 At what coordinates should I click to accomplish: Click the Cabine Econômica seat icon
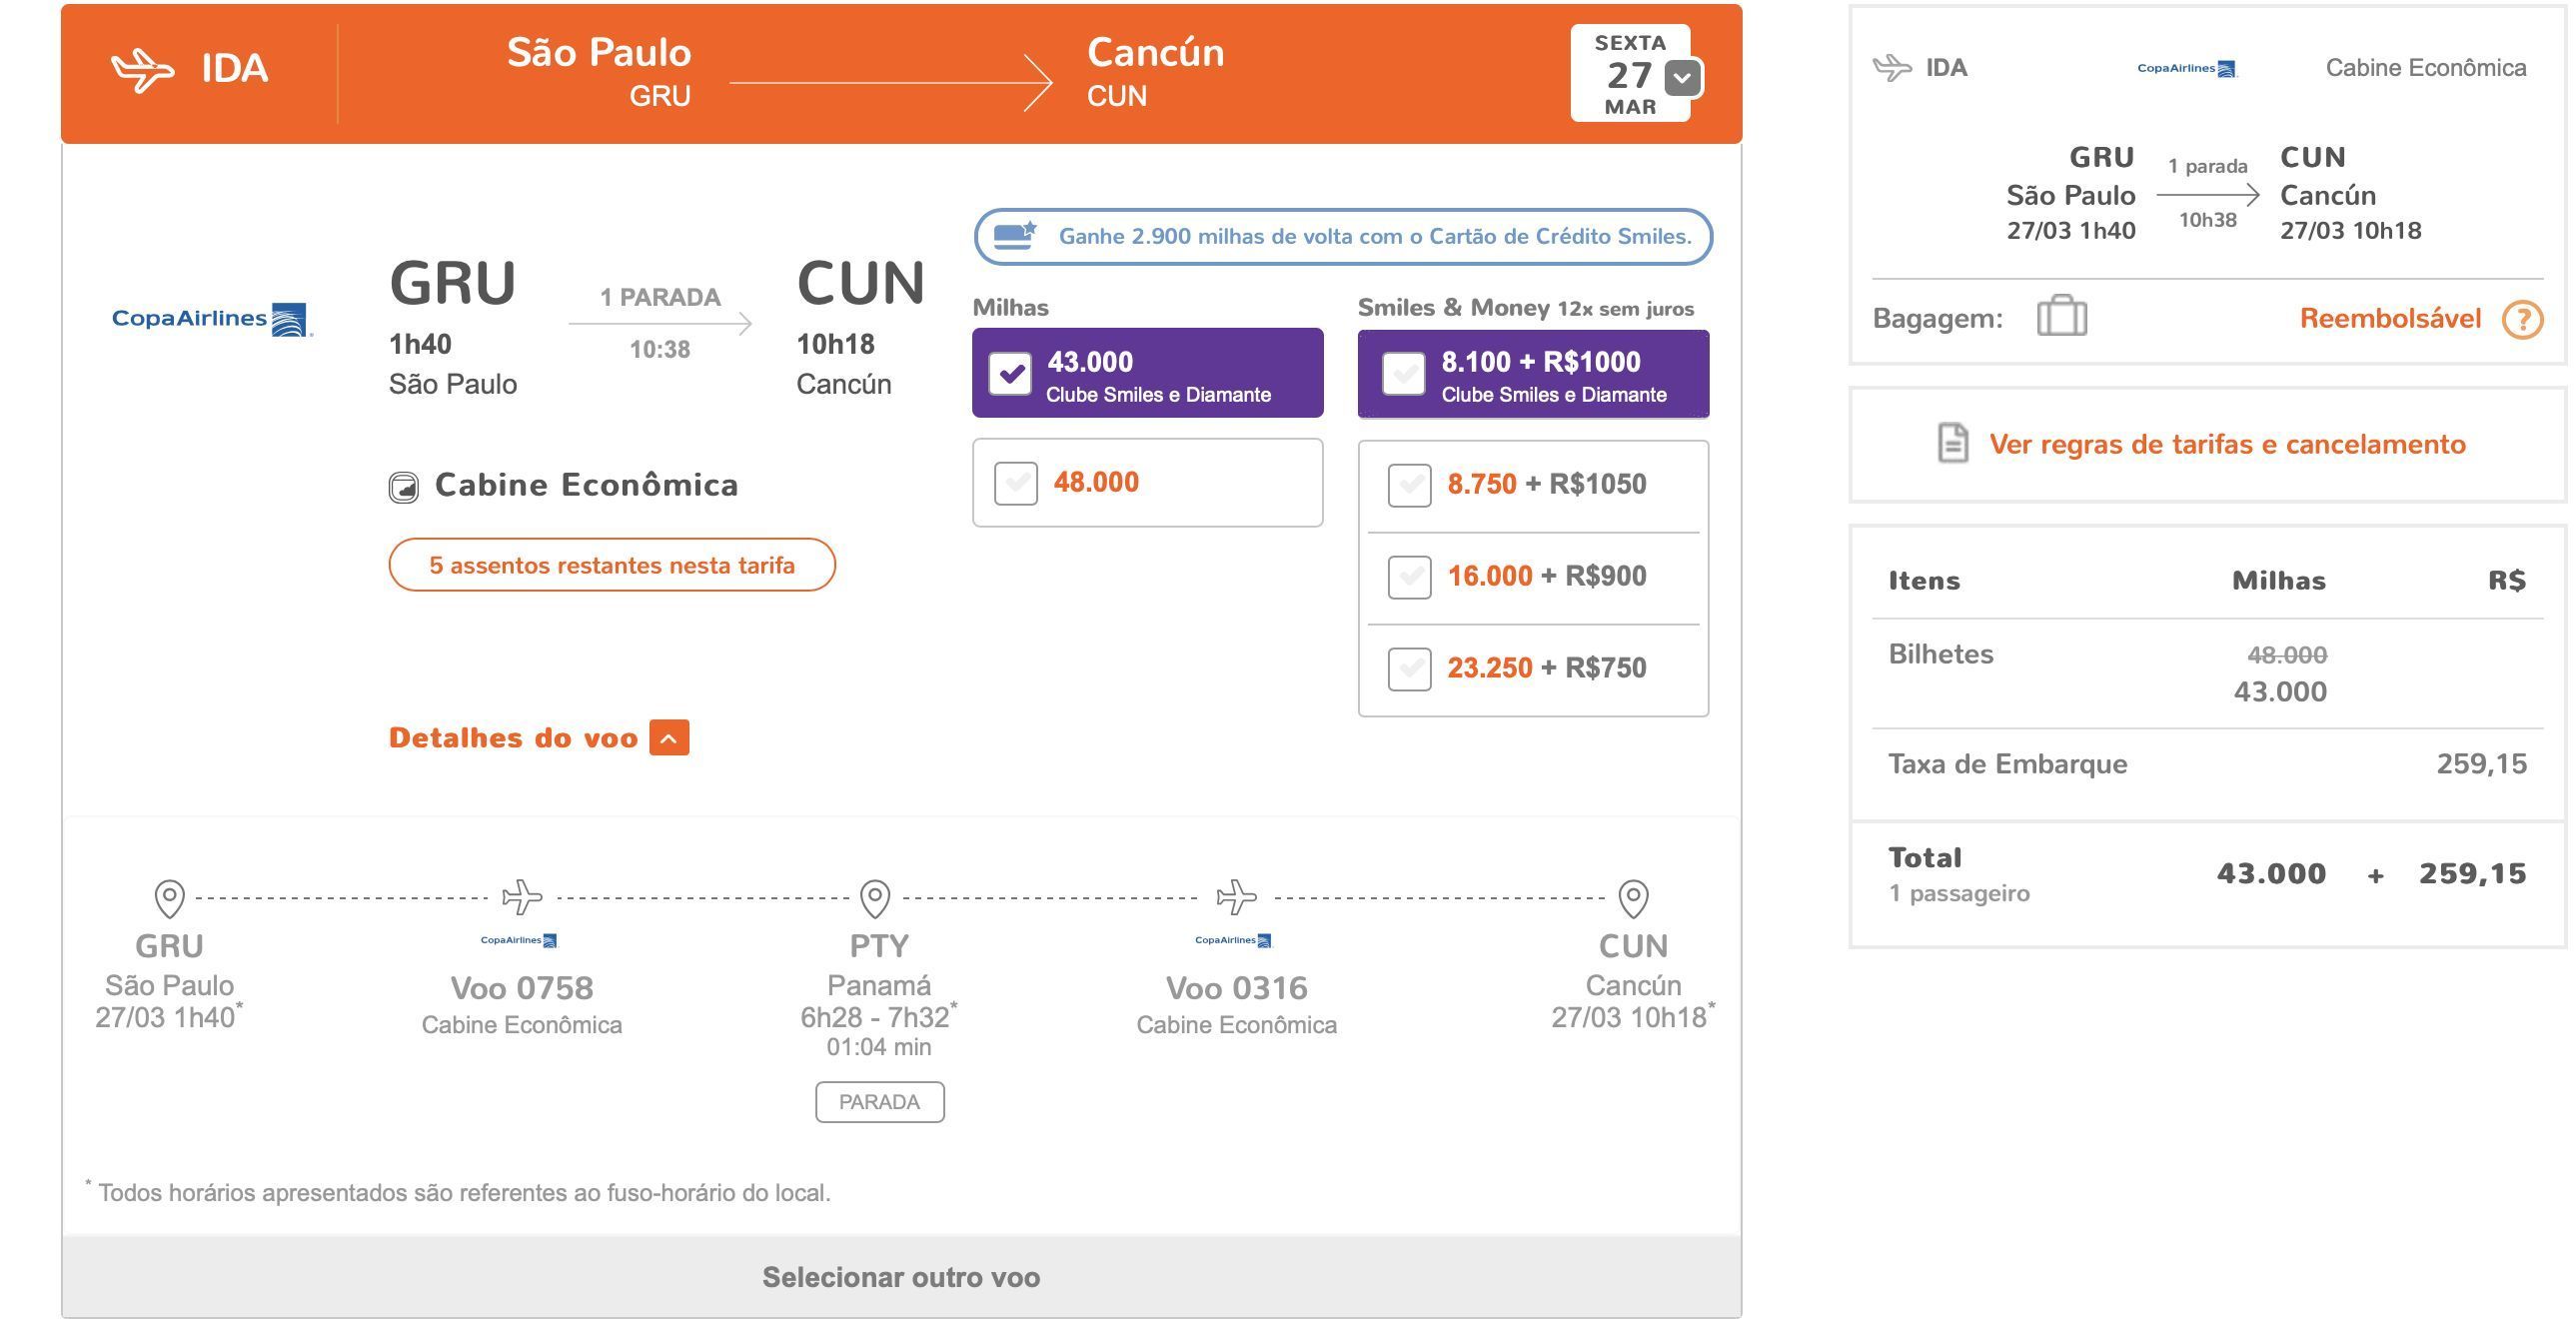coord(404,487)
